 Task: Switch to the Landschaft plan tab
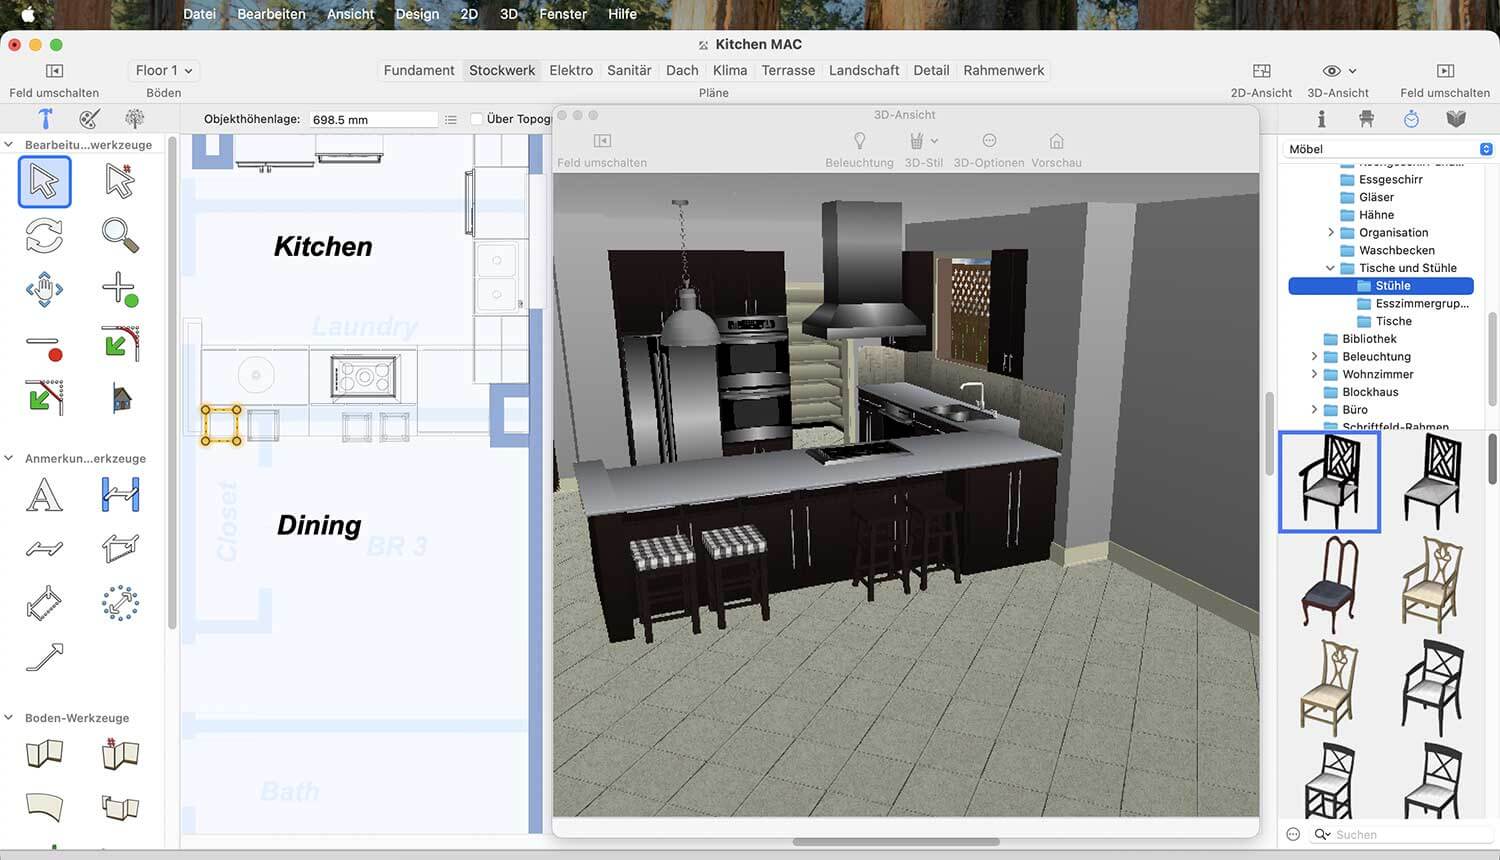pos(864,70)
